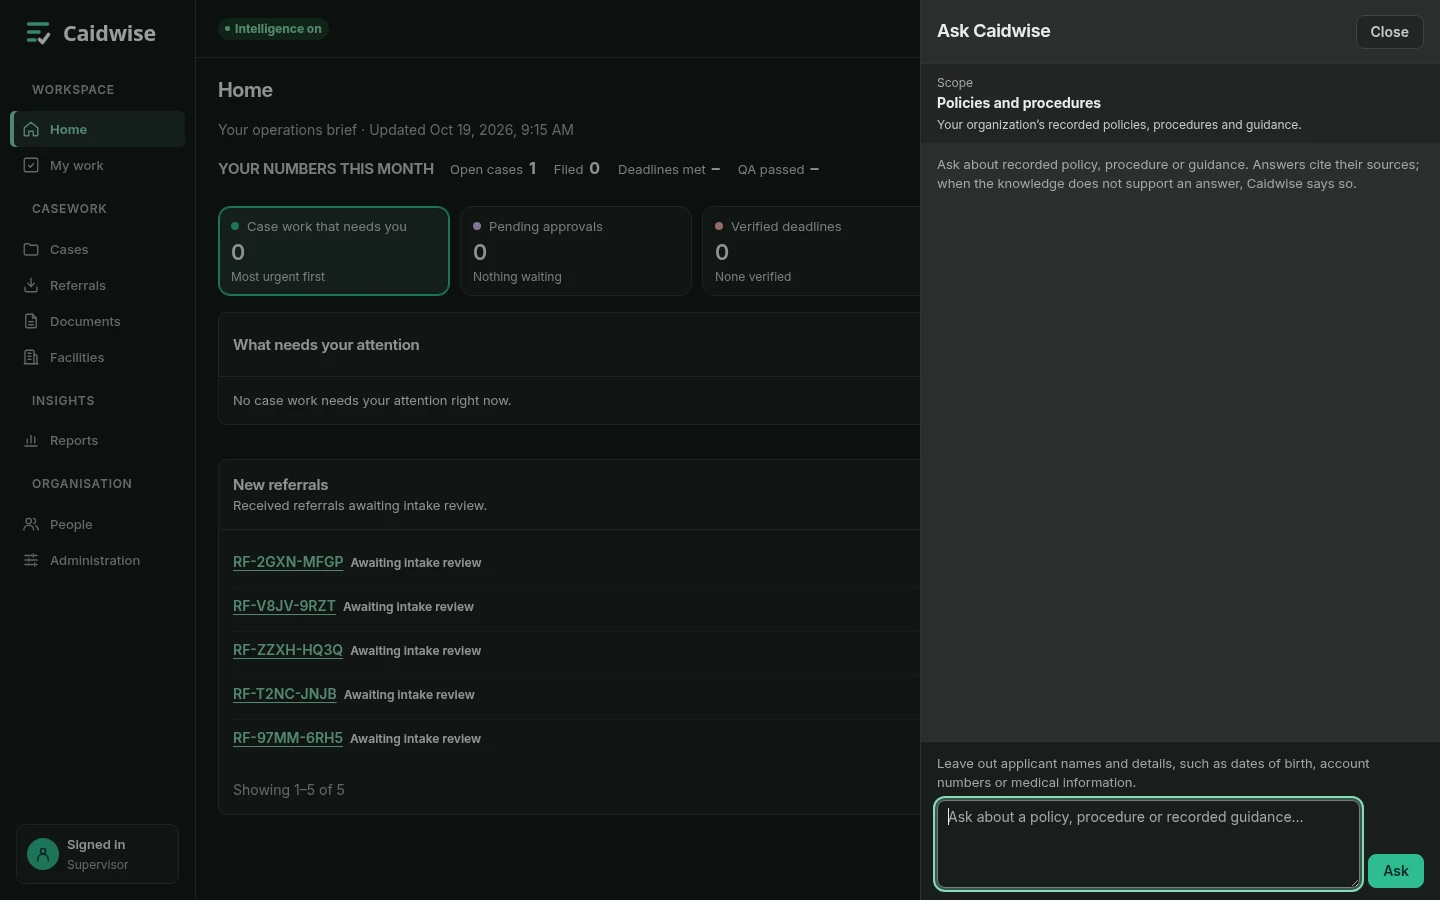This screenshot has height=900, width=1440.
Task: Navigate to Referrals page
Action: [x=98, y=285]
